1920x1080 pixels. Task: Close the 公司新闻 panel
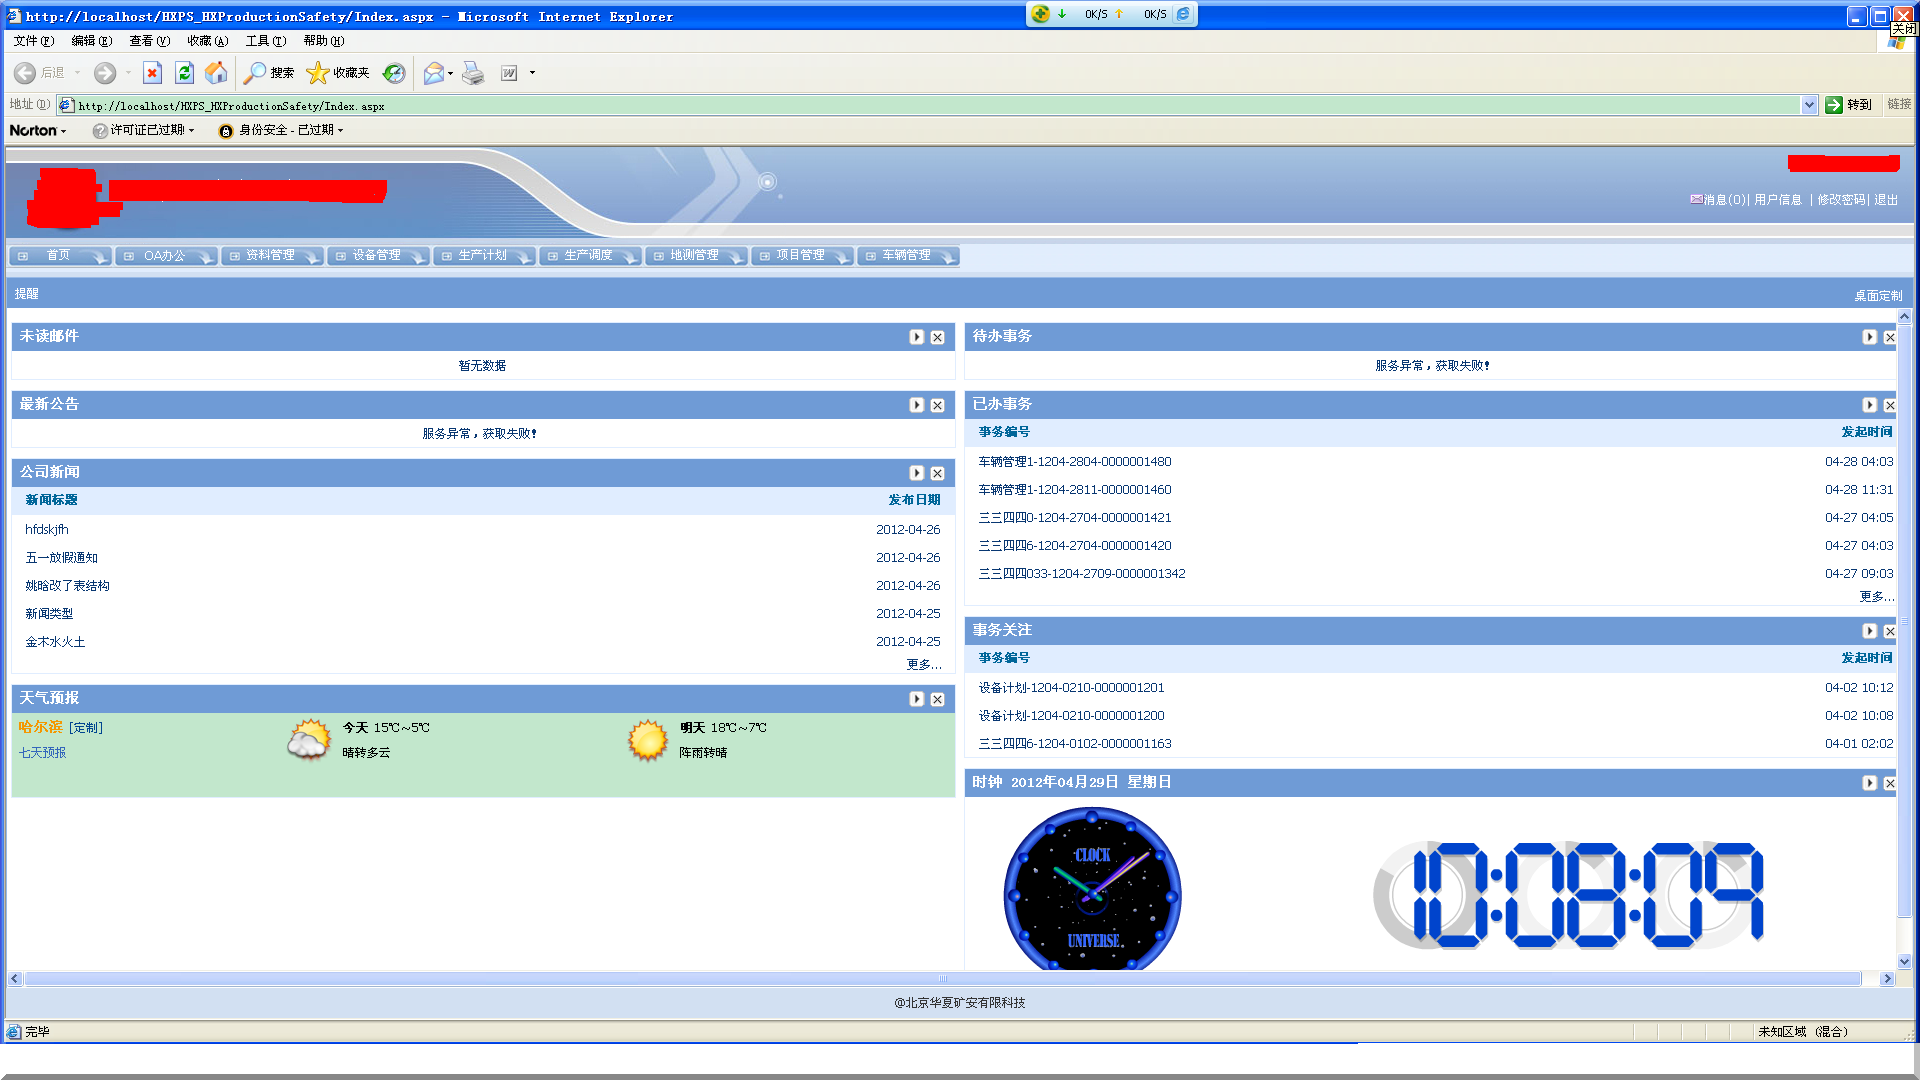pyautogui.click(x=937, y=473)
